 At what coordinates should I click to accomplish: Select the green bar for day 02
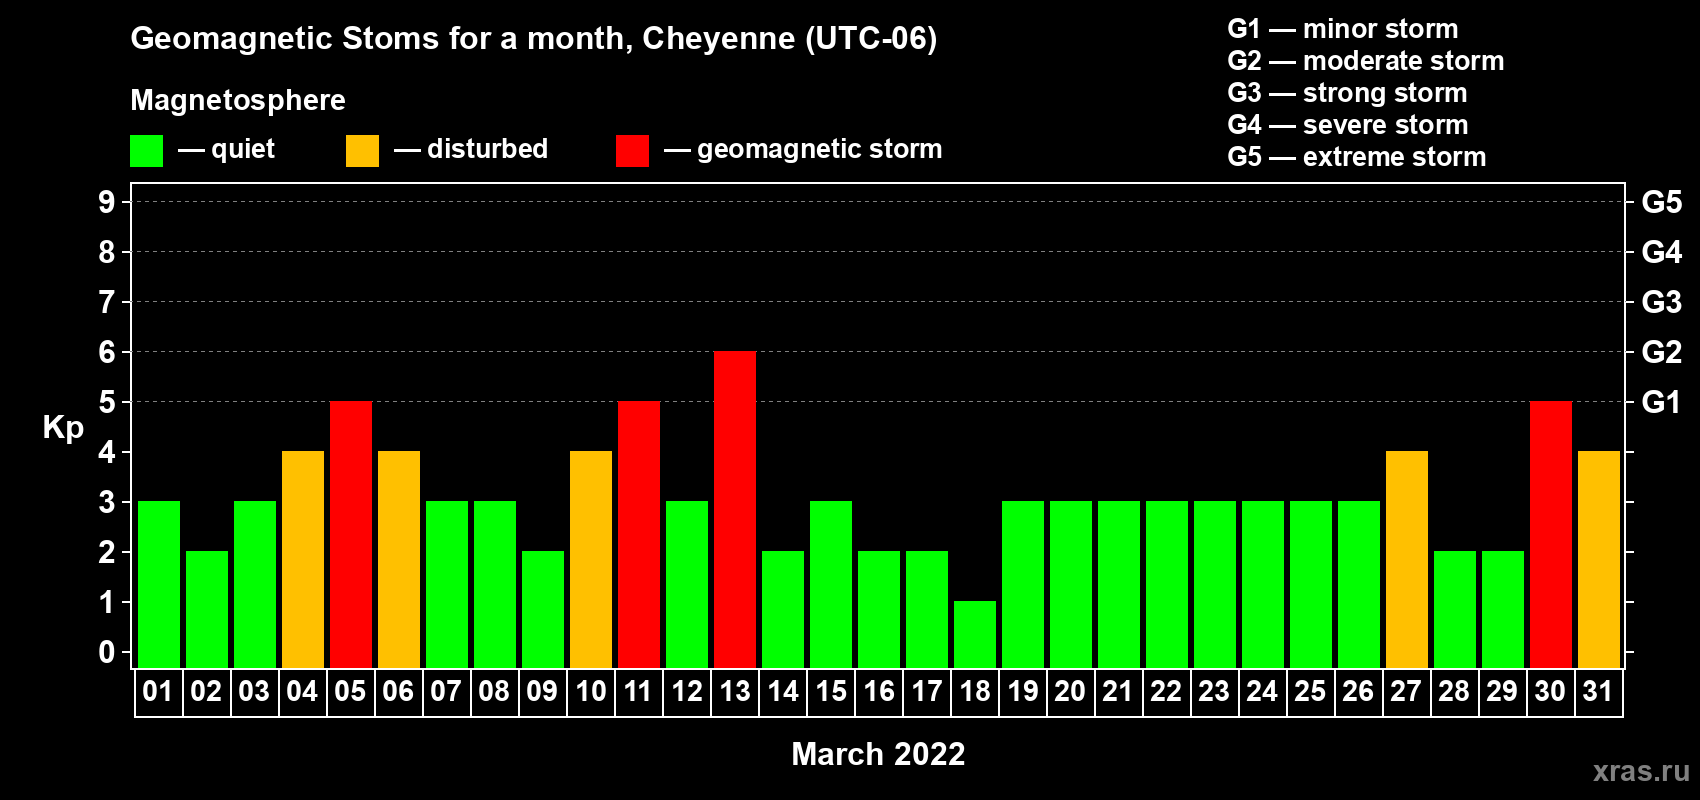tap(207, 610)
